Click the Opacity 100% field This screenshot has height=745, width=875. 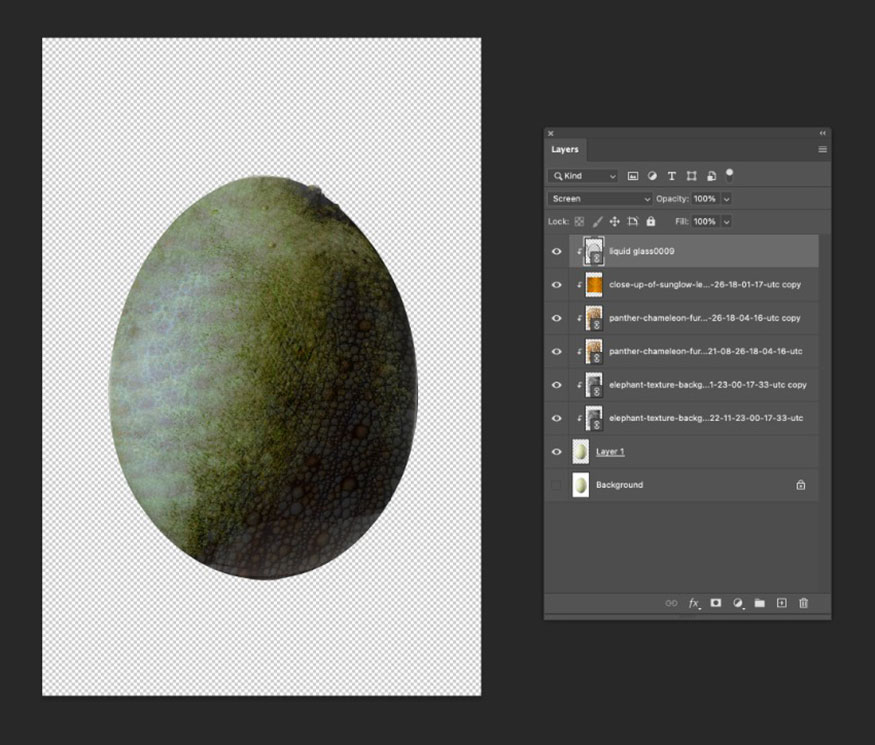[705, 199]
